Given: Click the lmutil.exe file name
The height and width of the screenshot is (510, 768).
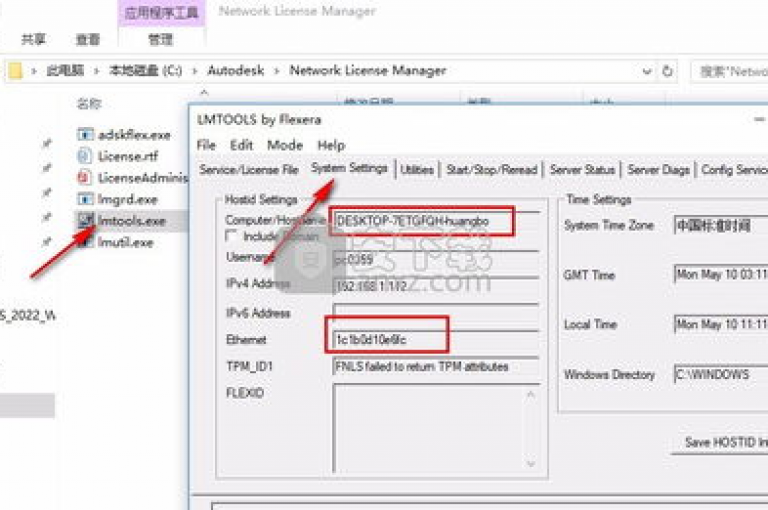Looking at the screenshot, I should [125, 242].
